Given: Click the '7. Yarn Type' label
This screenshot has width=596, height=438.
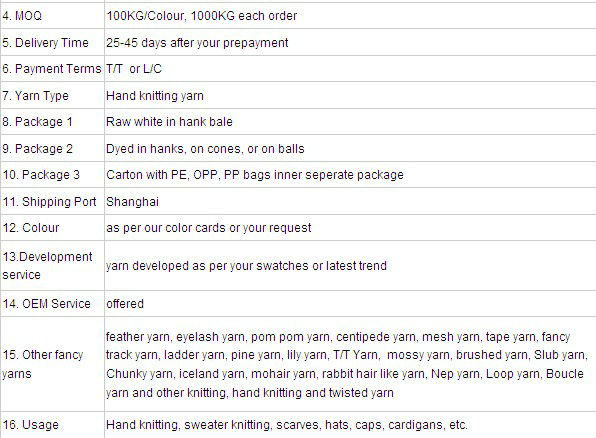Looking at the screenshot, I should [35, 96].
